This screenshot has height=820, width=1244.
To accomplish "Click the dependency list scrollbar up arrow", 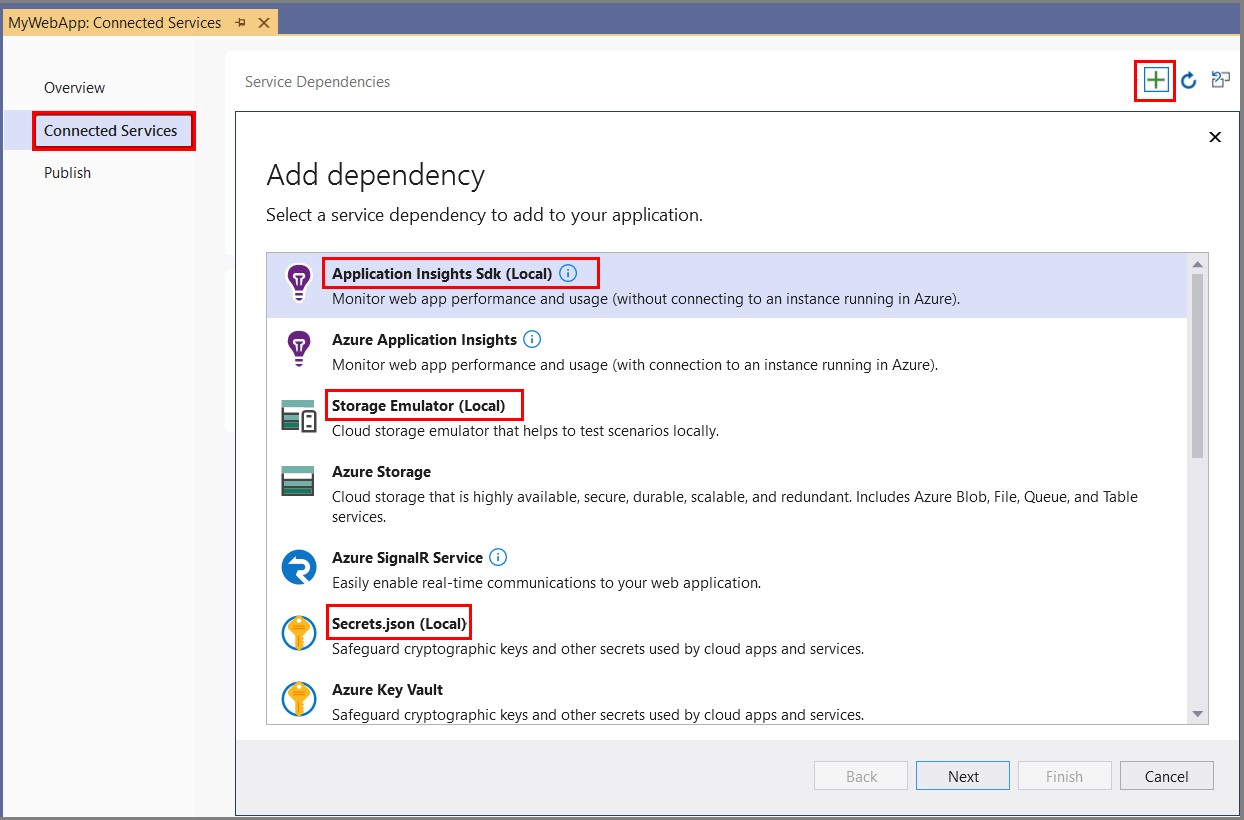I will 1198,263.
